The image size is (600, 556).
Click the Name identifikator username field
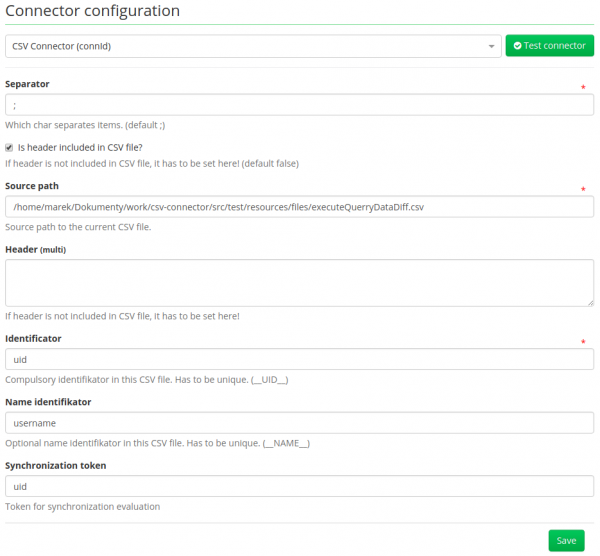click(x=300, y=423)
